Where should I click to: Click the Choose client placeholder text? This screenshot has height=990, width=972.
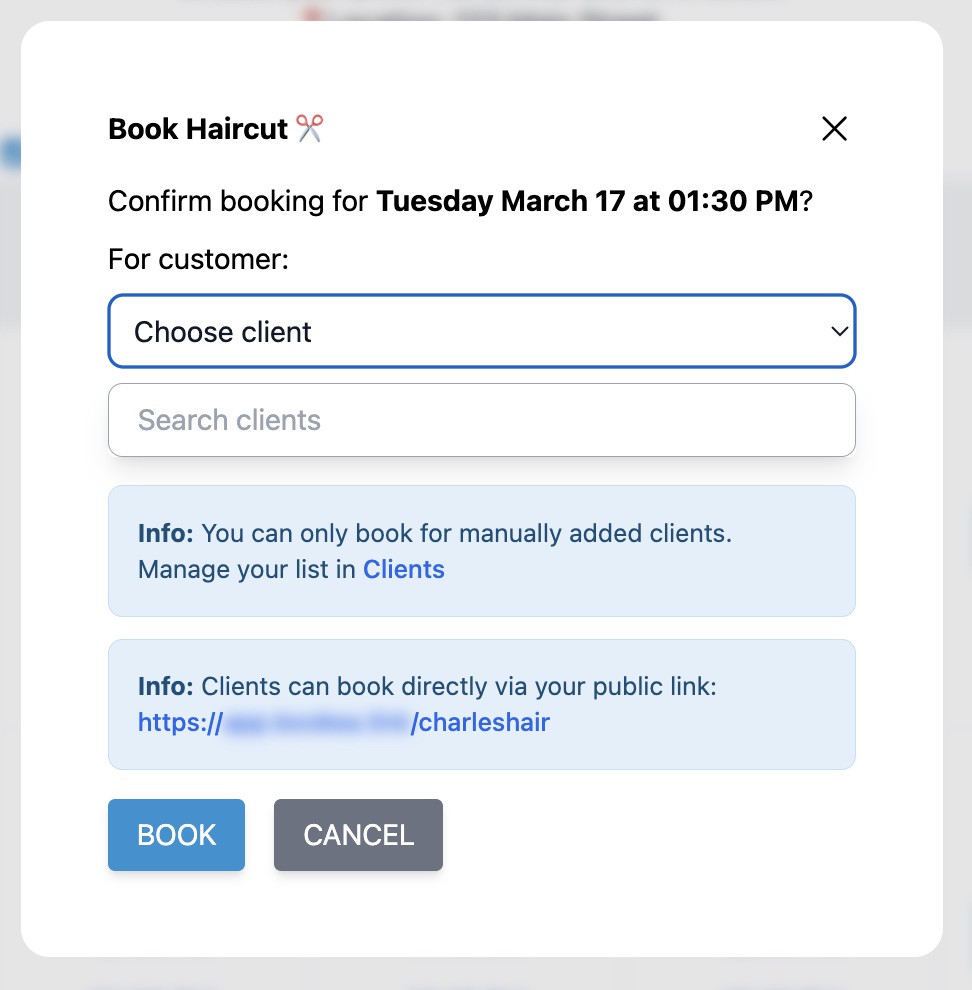tap(223, 331)
